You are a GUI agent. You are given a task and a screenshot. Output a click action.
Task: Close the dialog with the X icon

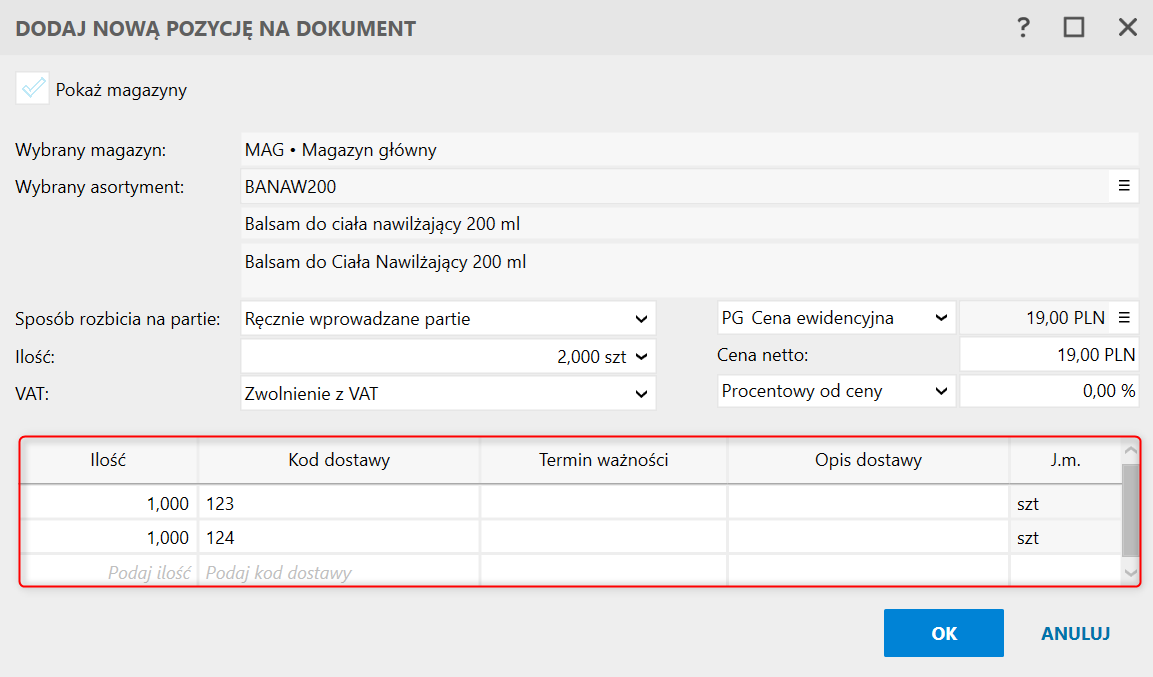click(1127, 28)
